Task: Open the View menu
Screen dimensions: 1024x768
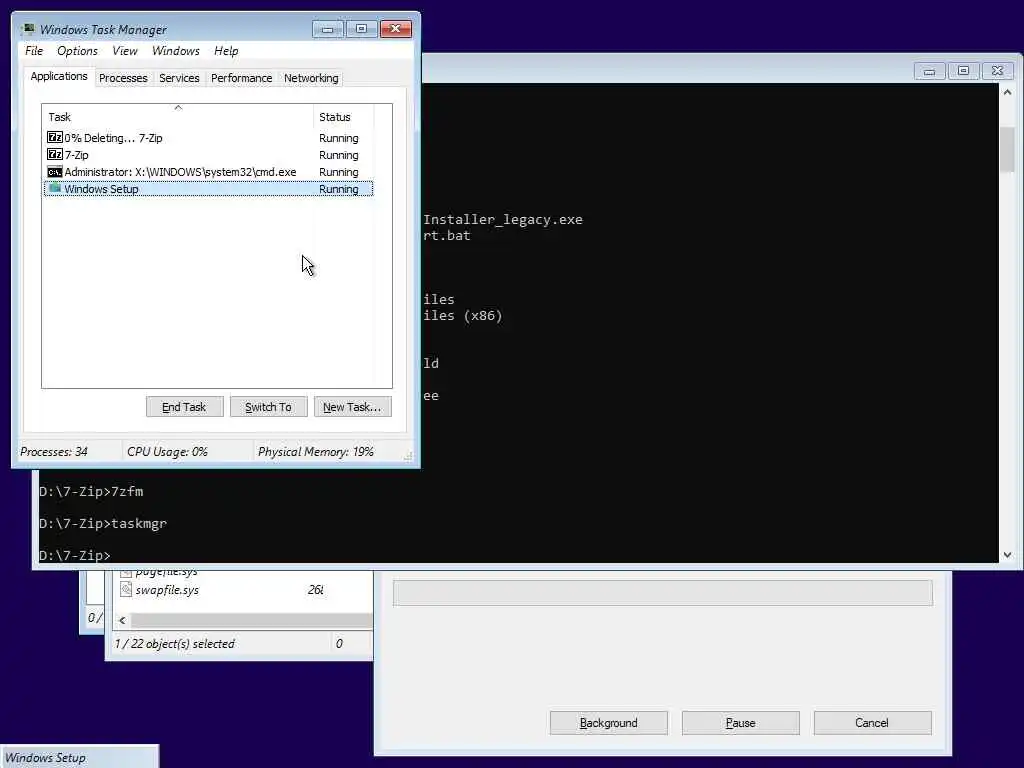Action: pyautogui.click(x=125, y=51)
